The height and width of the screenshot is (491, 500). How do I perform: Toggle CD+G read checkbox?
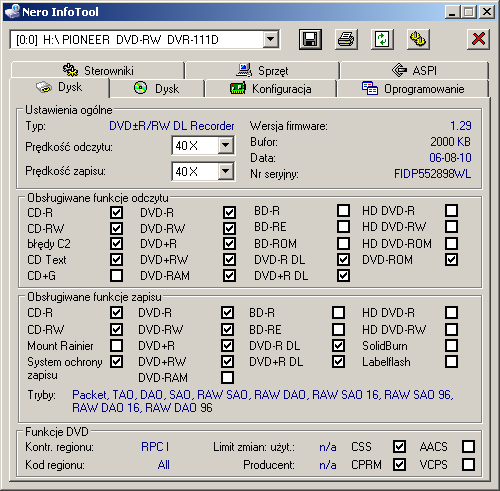116,276
